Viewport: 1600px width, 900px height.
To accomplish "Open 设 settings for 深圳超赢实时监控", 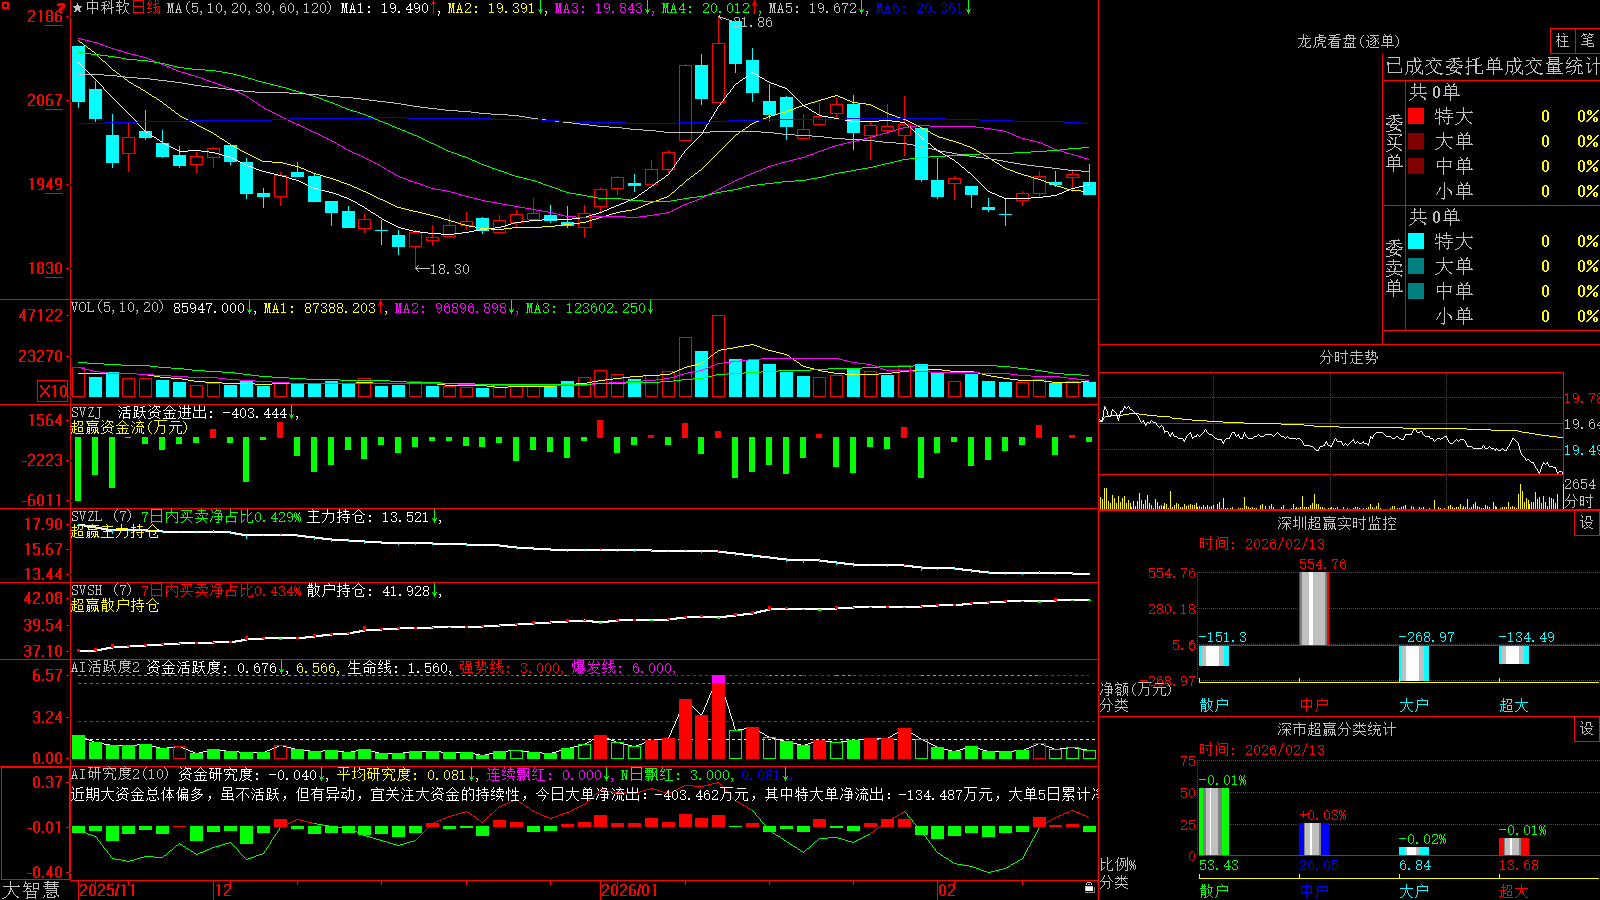I will [x=1587, y=523].
